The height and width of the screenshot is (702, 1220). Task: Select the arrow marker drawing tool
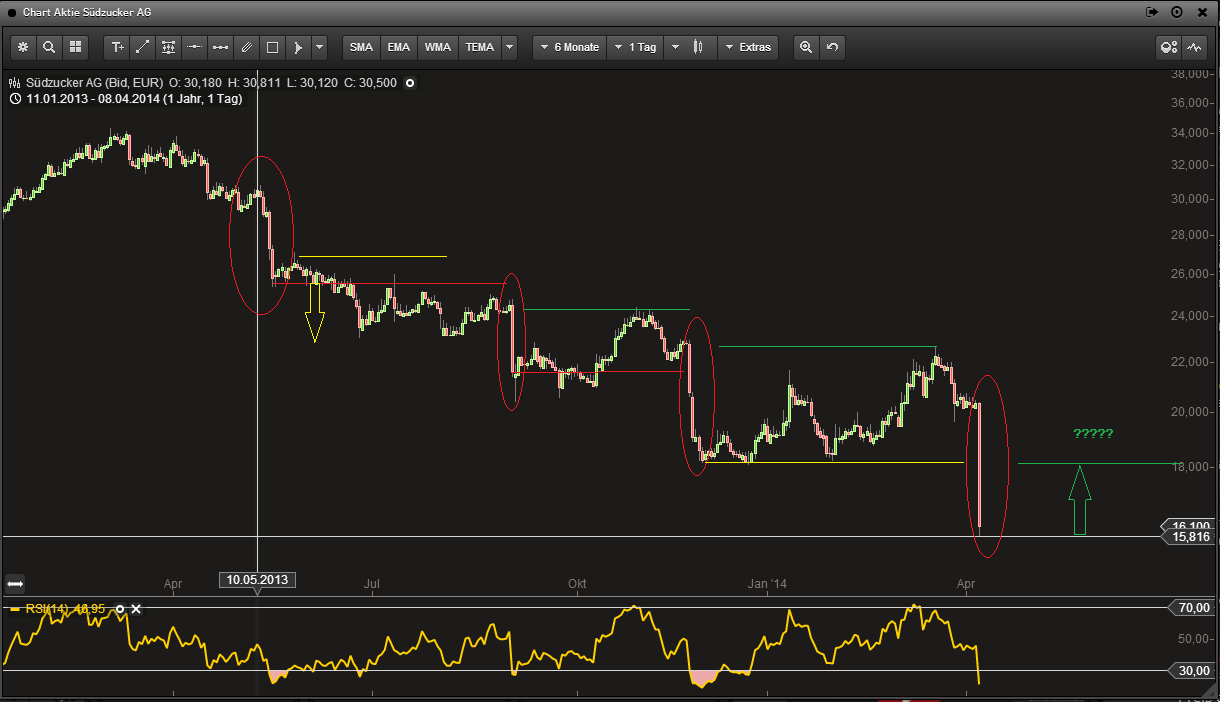coord(298,47)
